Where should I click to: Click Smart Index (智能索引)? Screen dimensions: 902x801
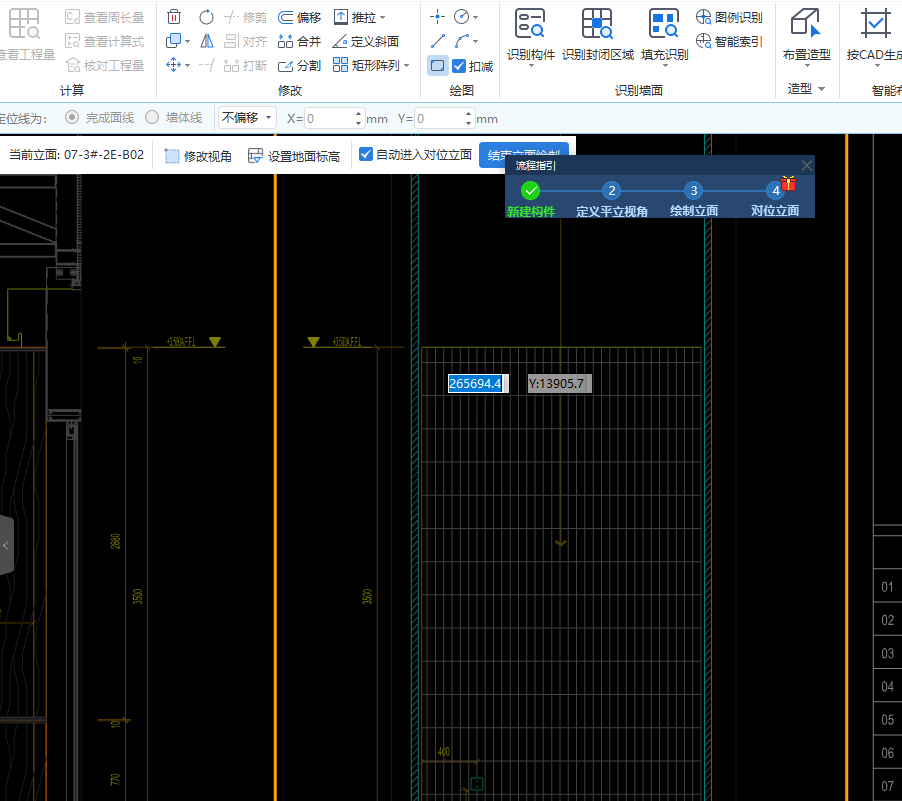(729, 41)
